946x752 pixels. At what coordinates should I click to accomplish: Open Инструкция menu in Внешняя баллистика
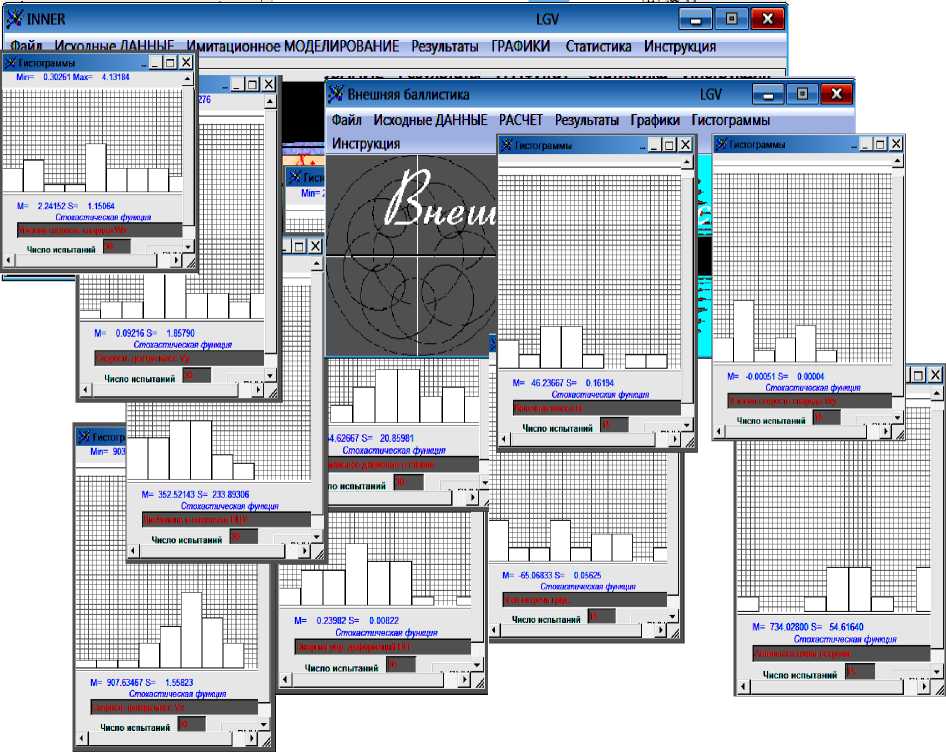tap(366, 144)
